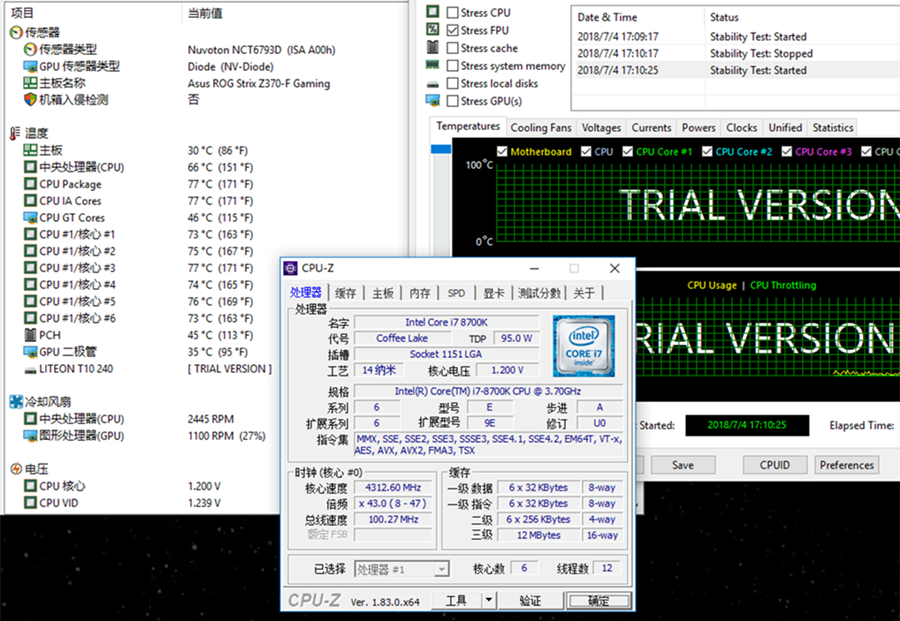Click the 传感器 gauge icon in sensor list
This screenshot has height=621, width=900.
[16, 32]
